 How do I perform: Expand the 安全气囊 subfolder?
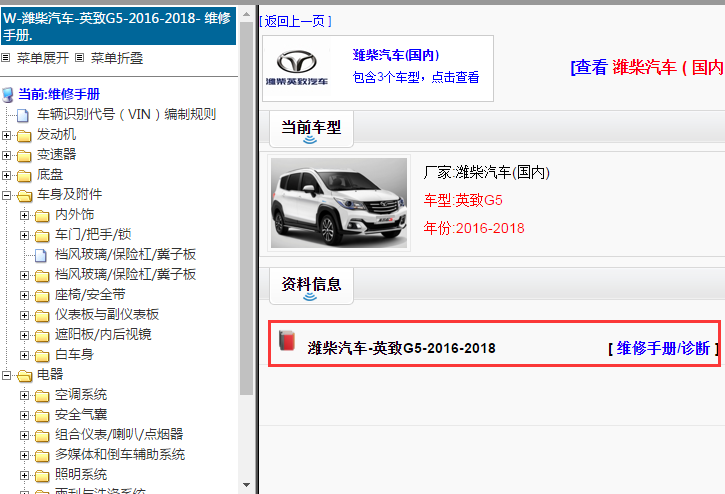point(25,415)
